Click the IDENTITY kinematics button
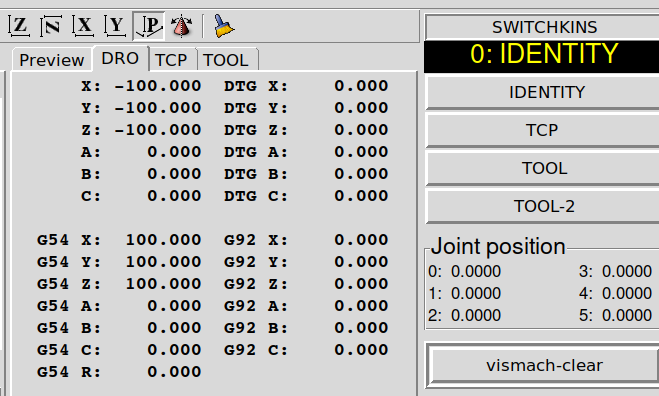 (x=546, y=92)
